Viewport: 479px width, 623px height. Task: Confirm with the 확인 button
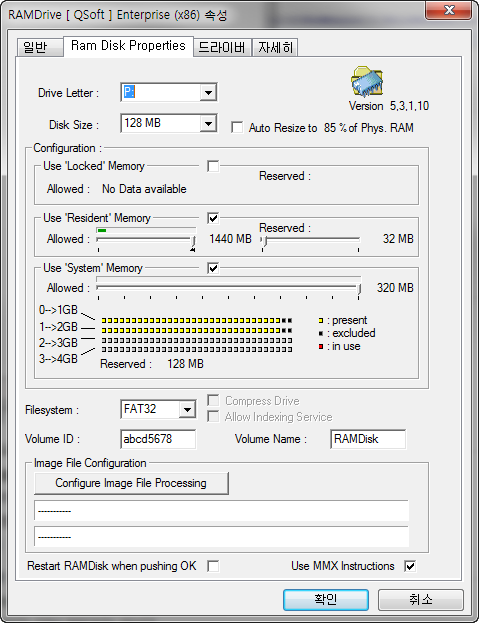(x=326, y=599)
